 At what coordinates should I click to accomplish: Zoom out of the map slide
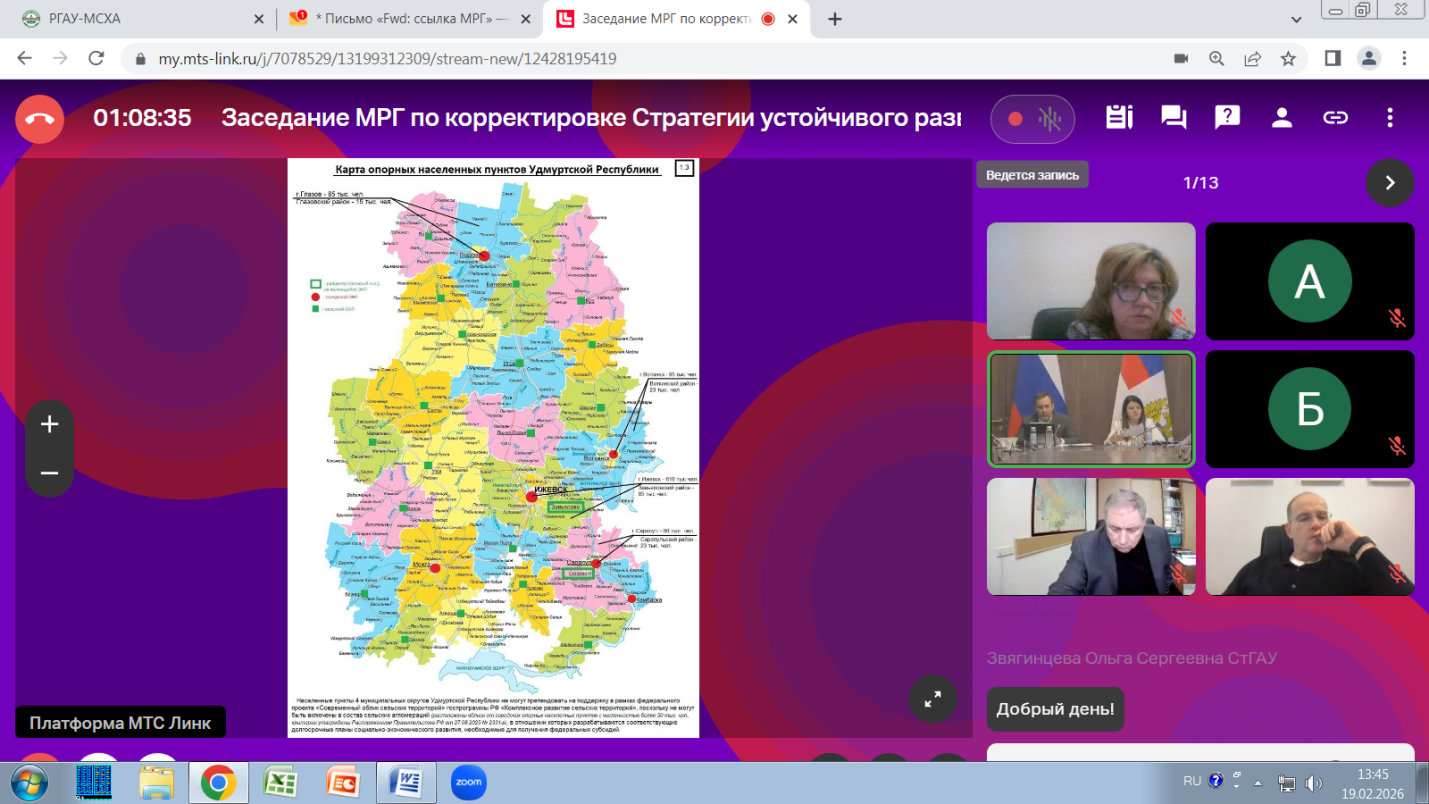[x=49, y=473]
